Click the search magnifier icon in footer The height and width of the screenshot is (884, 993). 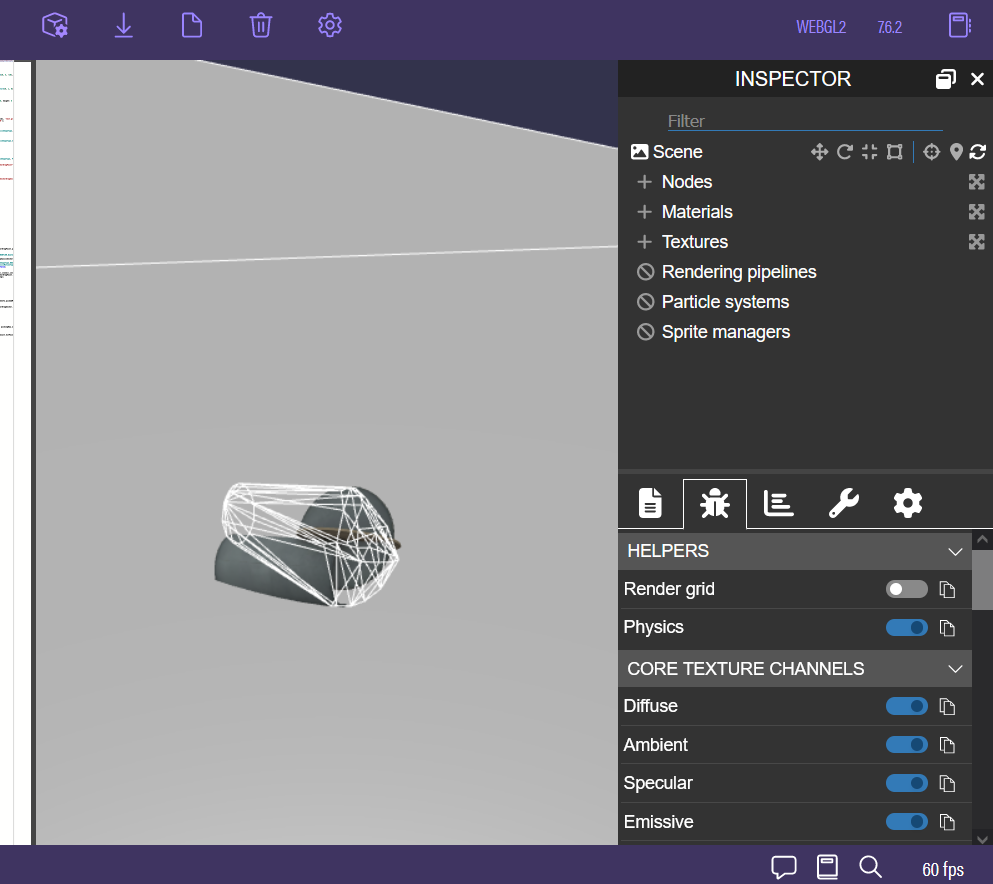[x=870, y=867]
